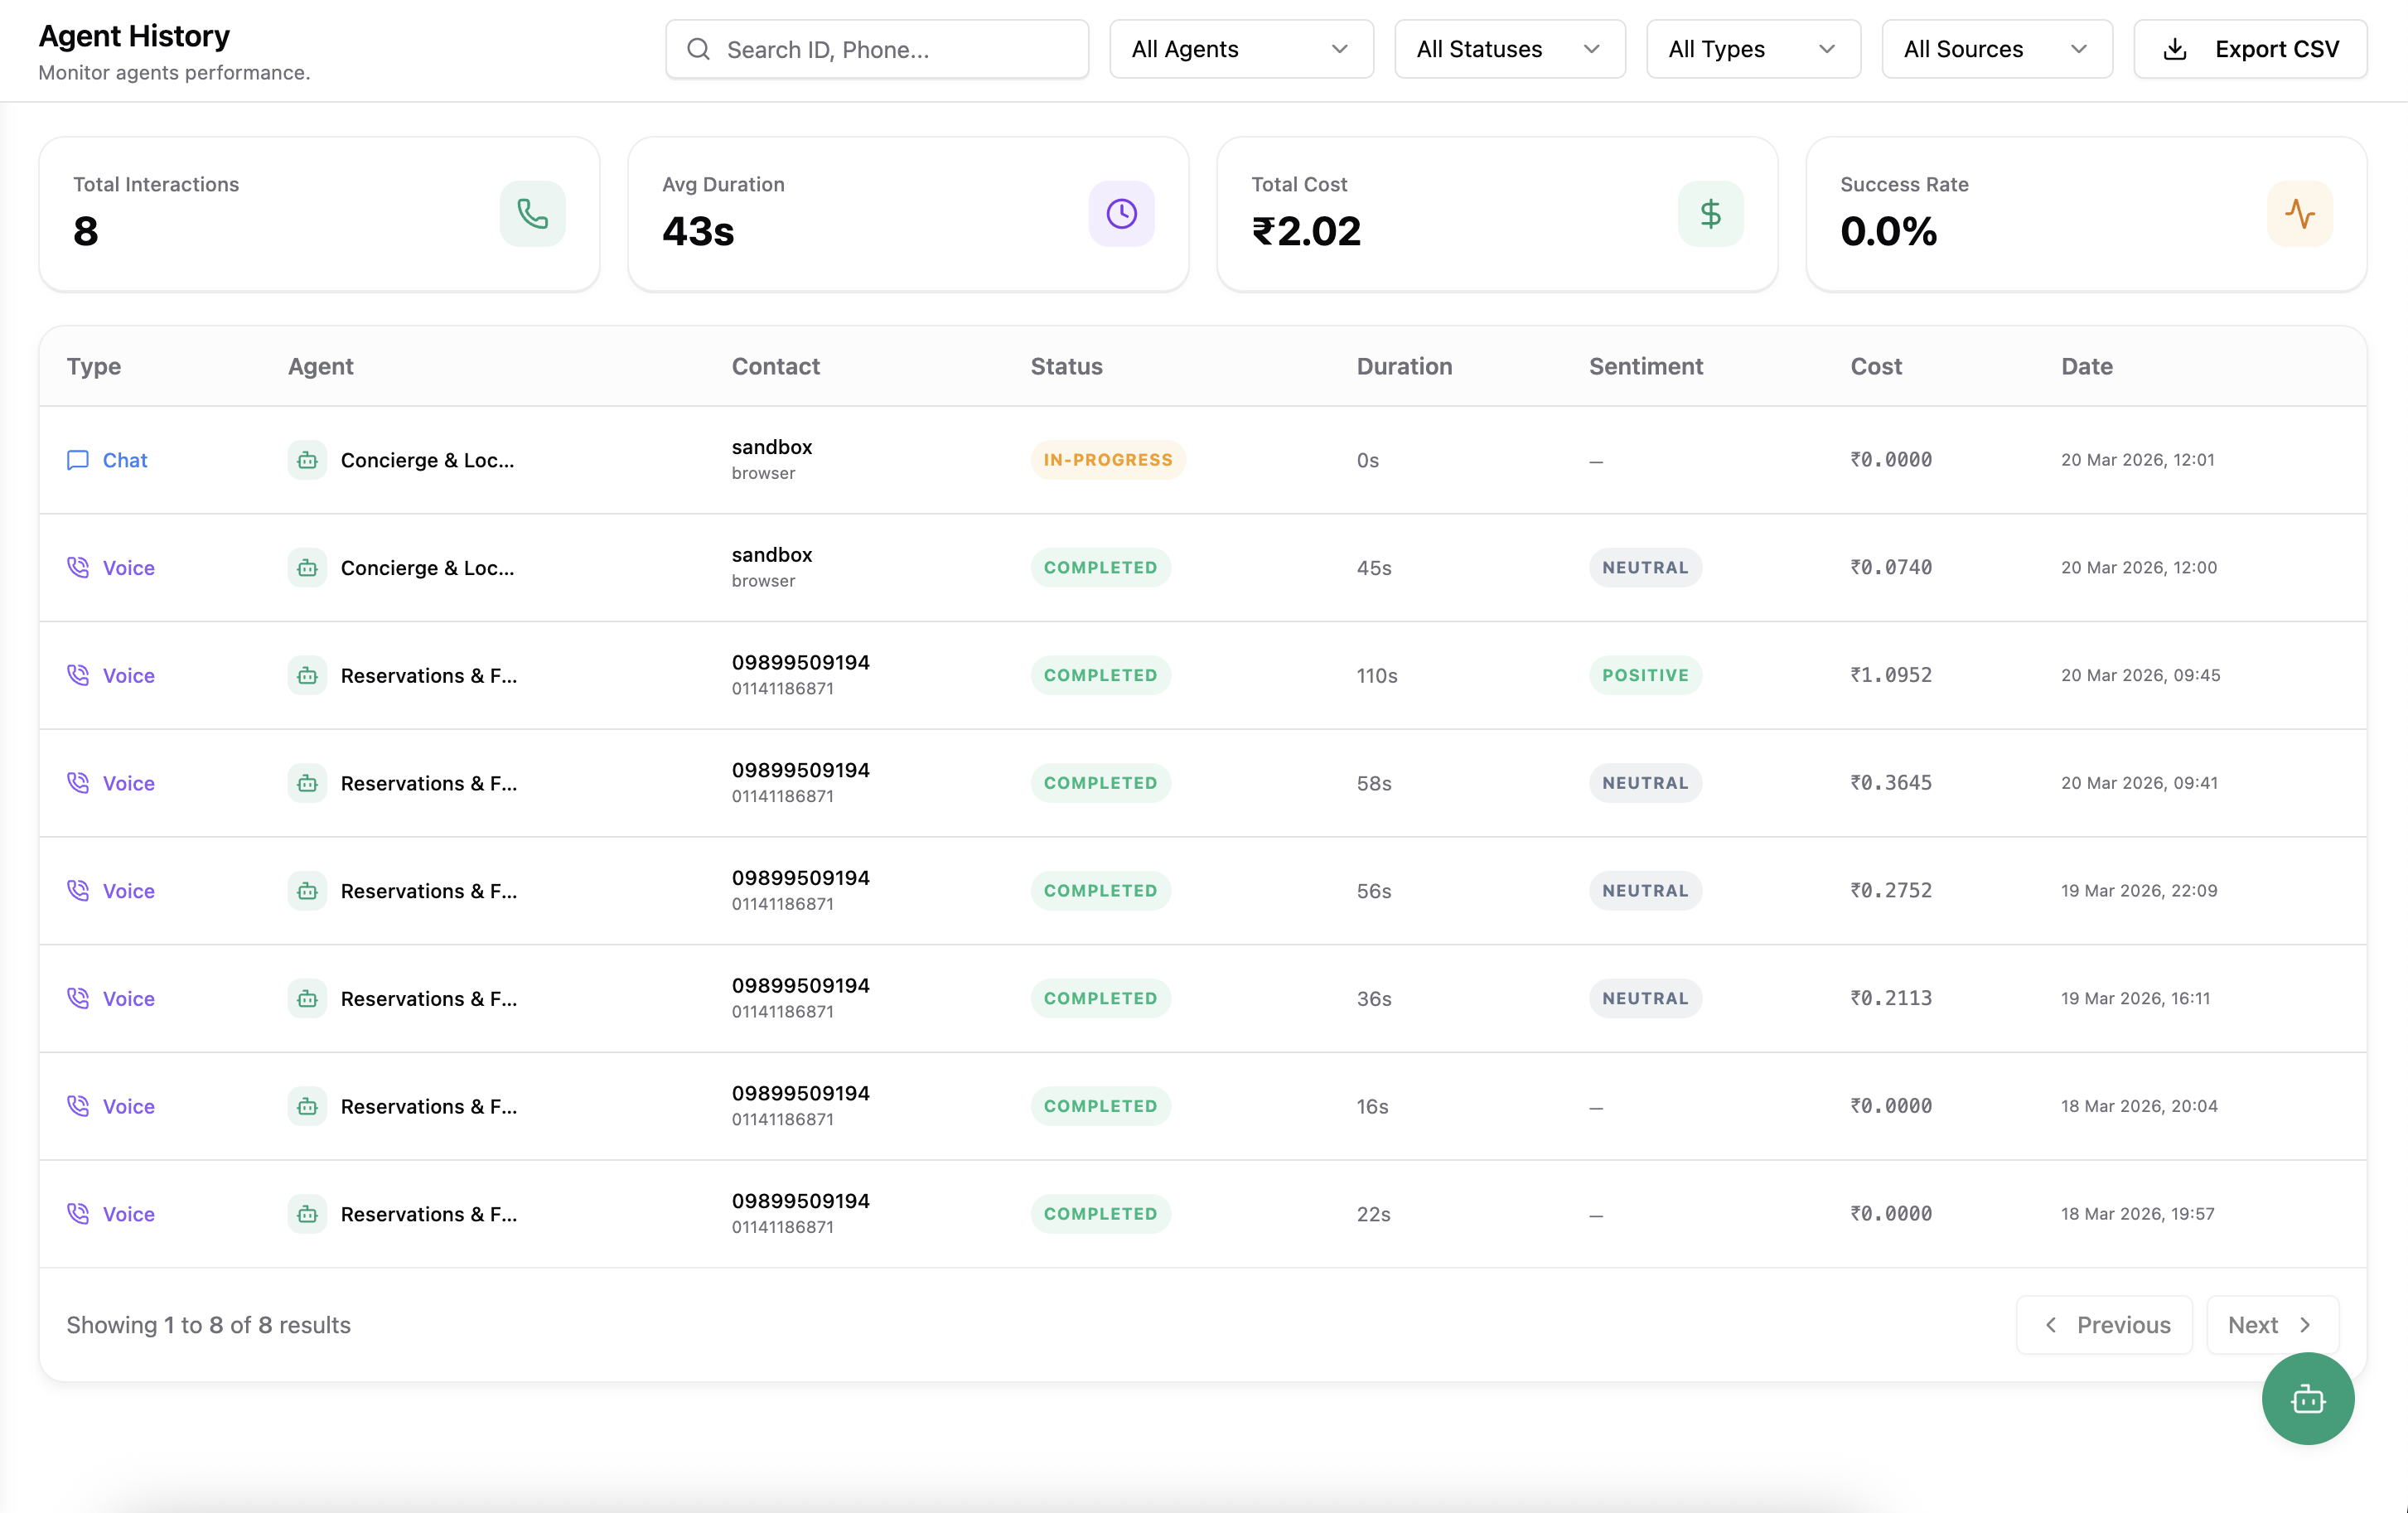Viewport: 2408px width, 1513px height.
Task: Open the All Types dropdown
Action: (x=1752, y=49)
